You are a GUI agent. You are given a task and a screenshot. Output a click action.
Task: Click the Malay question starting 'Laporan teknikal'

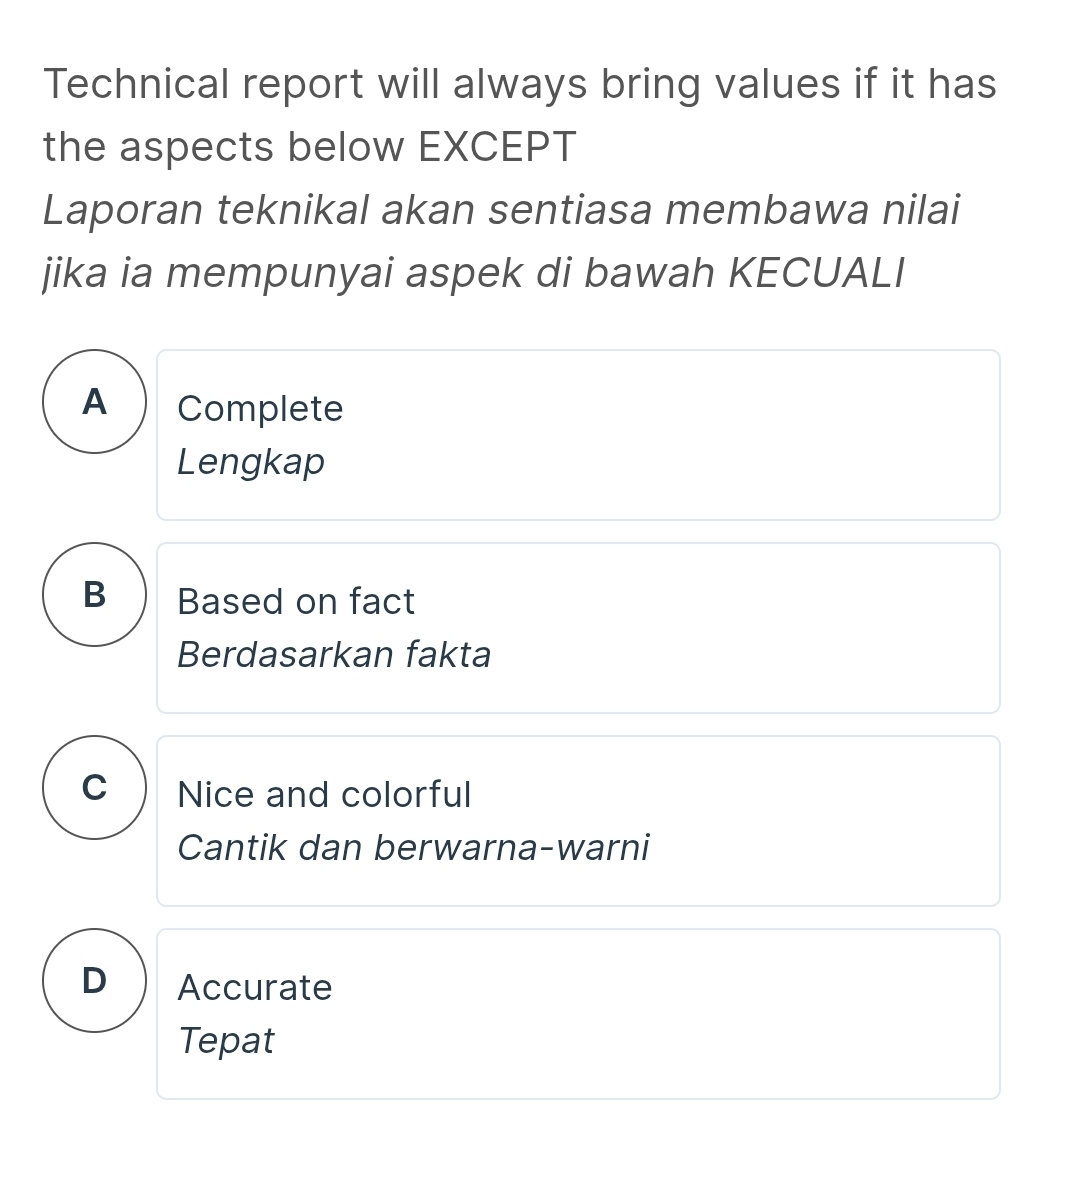pos(501,211)
